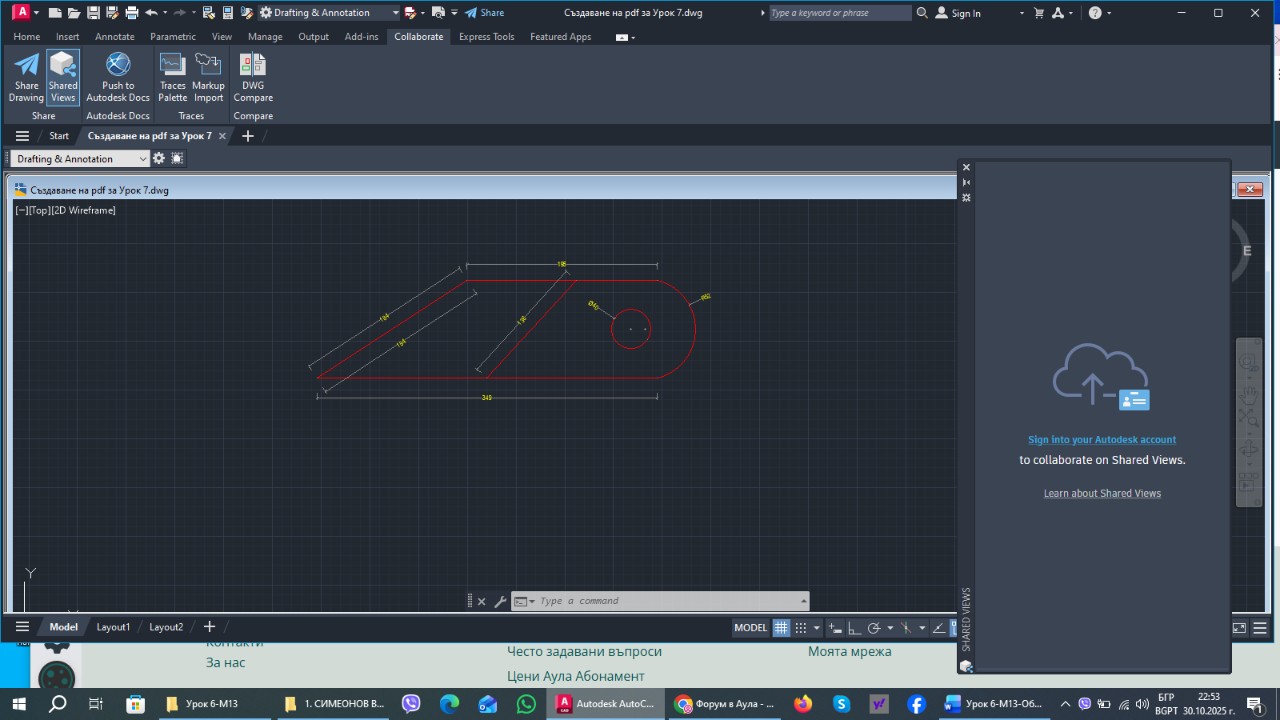
Task: Launch DWG Compare
Action: 253,77
